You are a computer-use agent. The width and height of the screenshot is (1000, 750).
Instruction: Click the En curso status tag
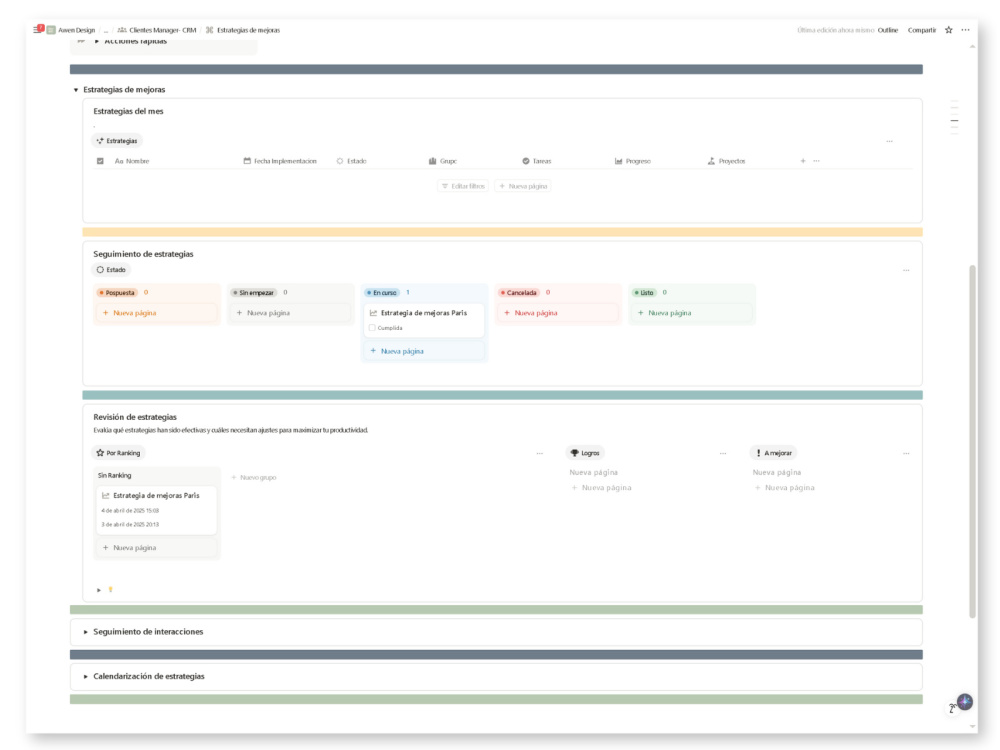click(x=382, y=293)
